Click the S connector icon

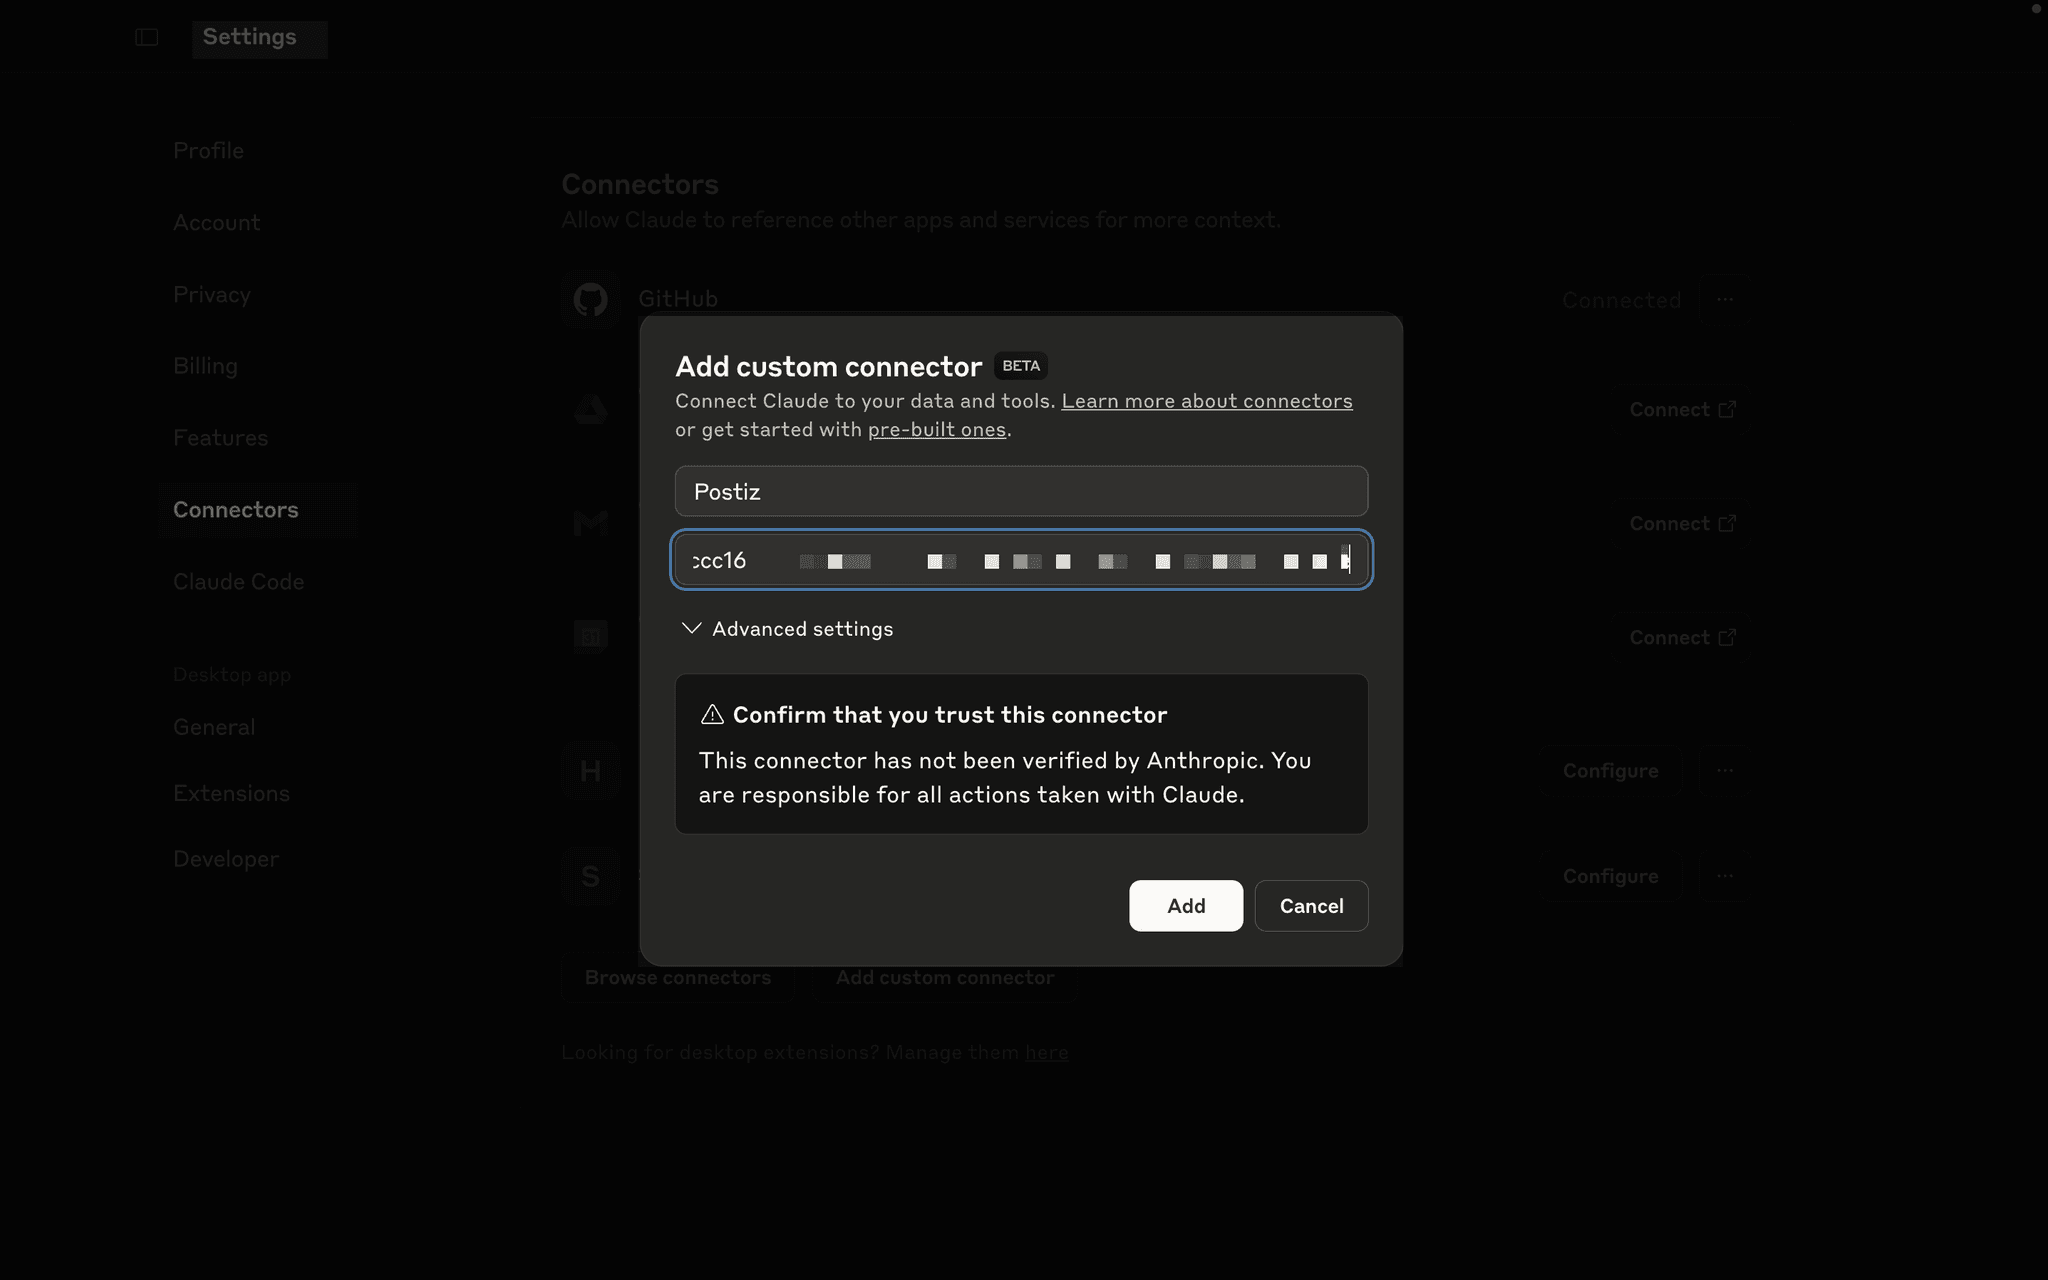[591, 876]
